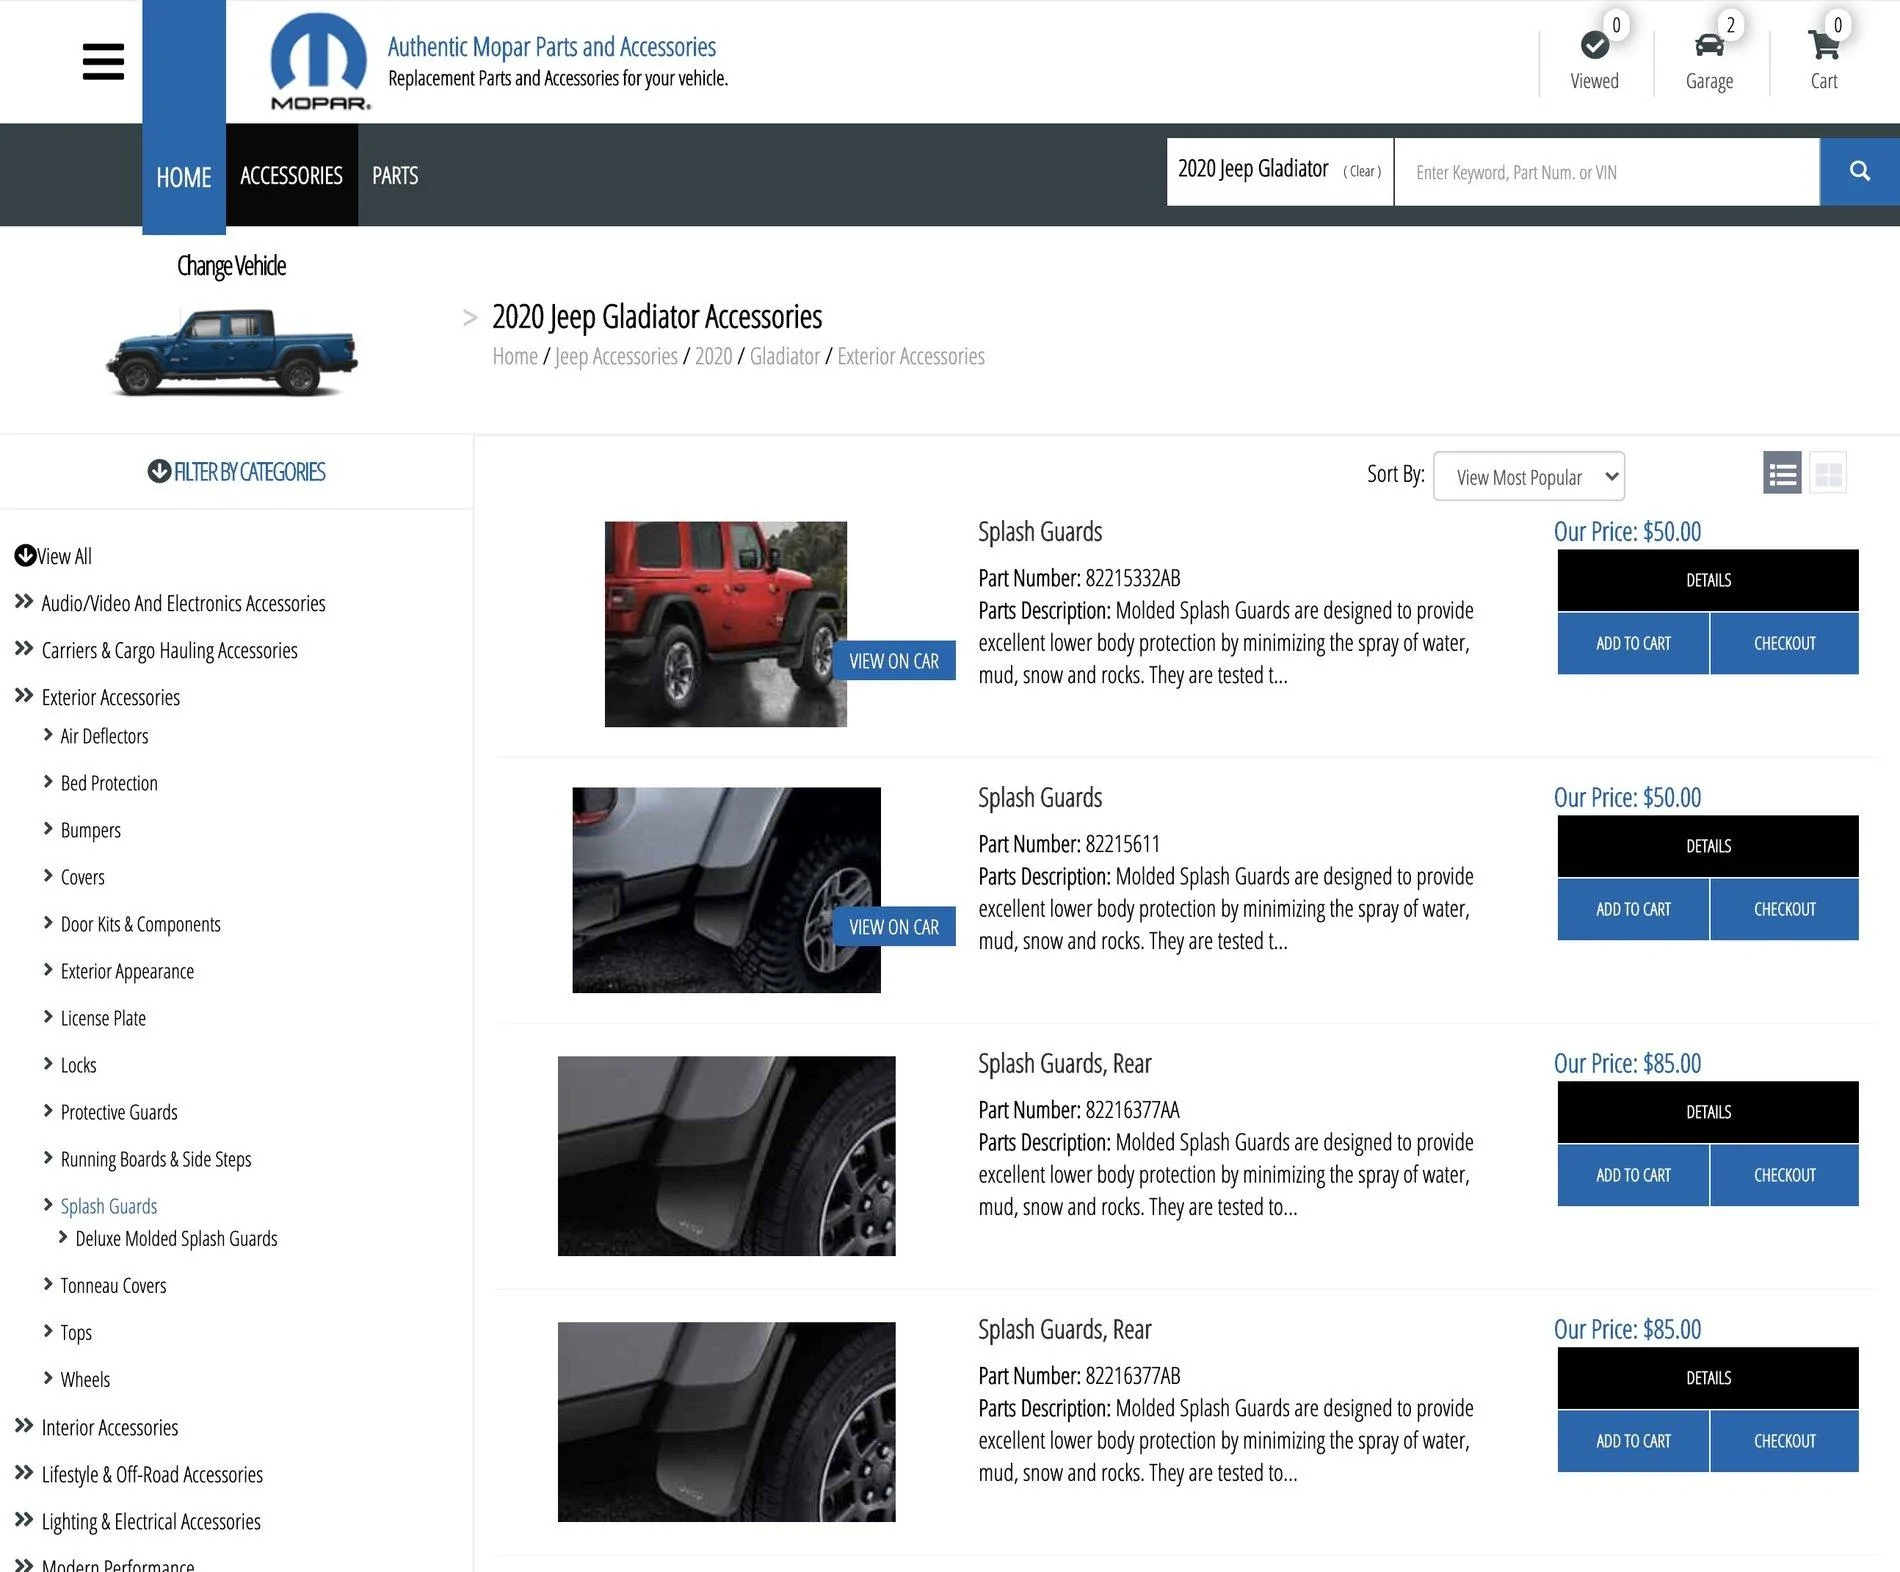Add part 82215611 to cart
This screenshot has width=1900, height=1572.
[x=1633, y=909]
